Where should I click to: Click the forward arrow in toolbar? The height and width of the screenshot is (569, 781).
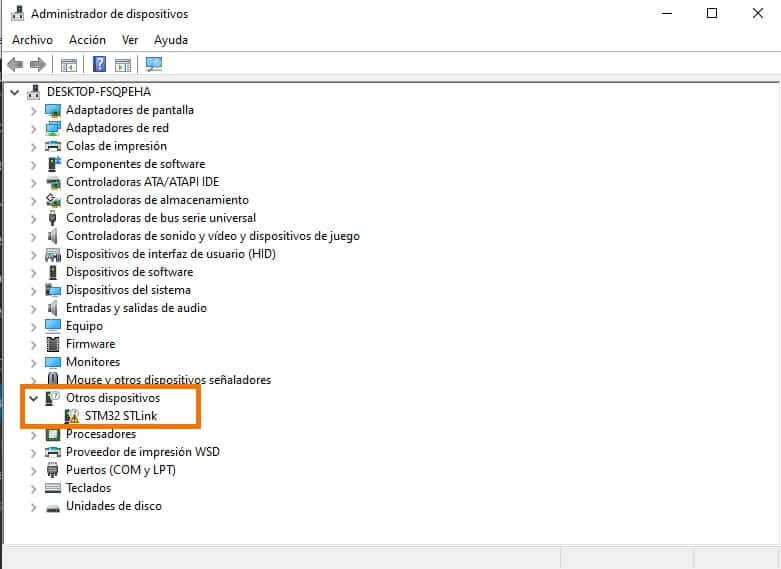[38, 65]
